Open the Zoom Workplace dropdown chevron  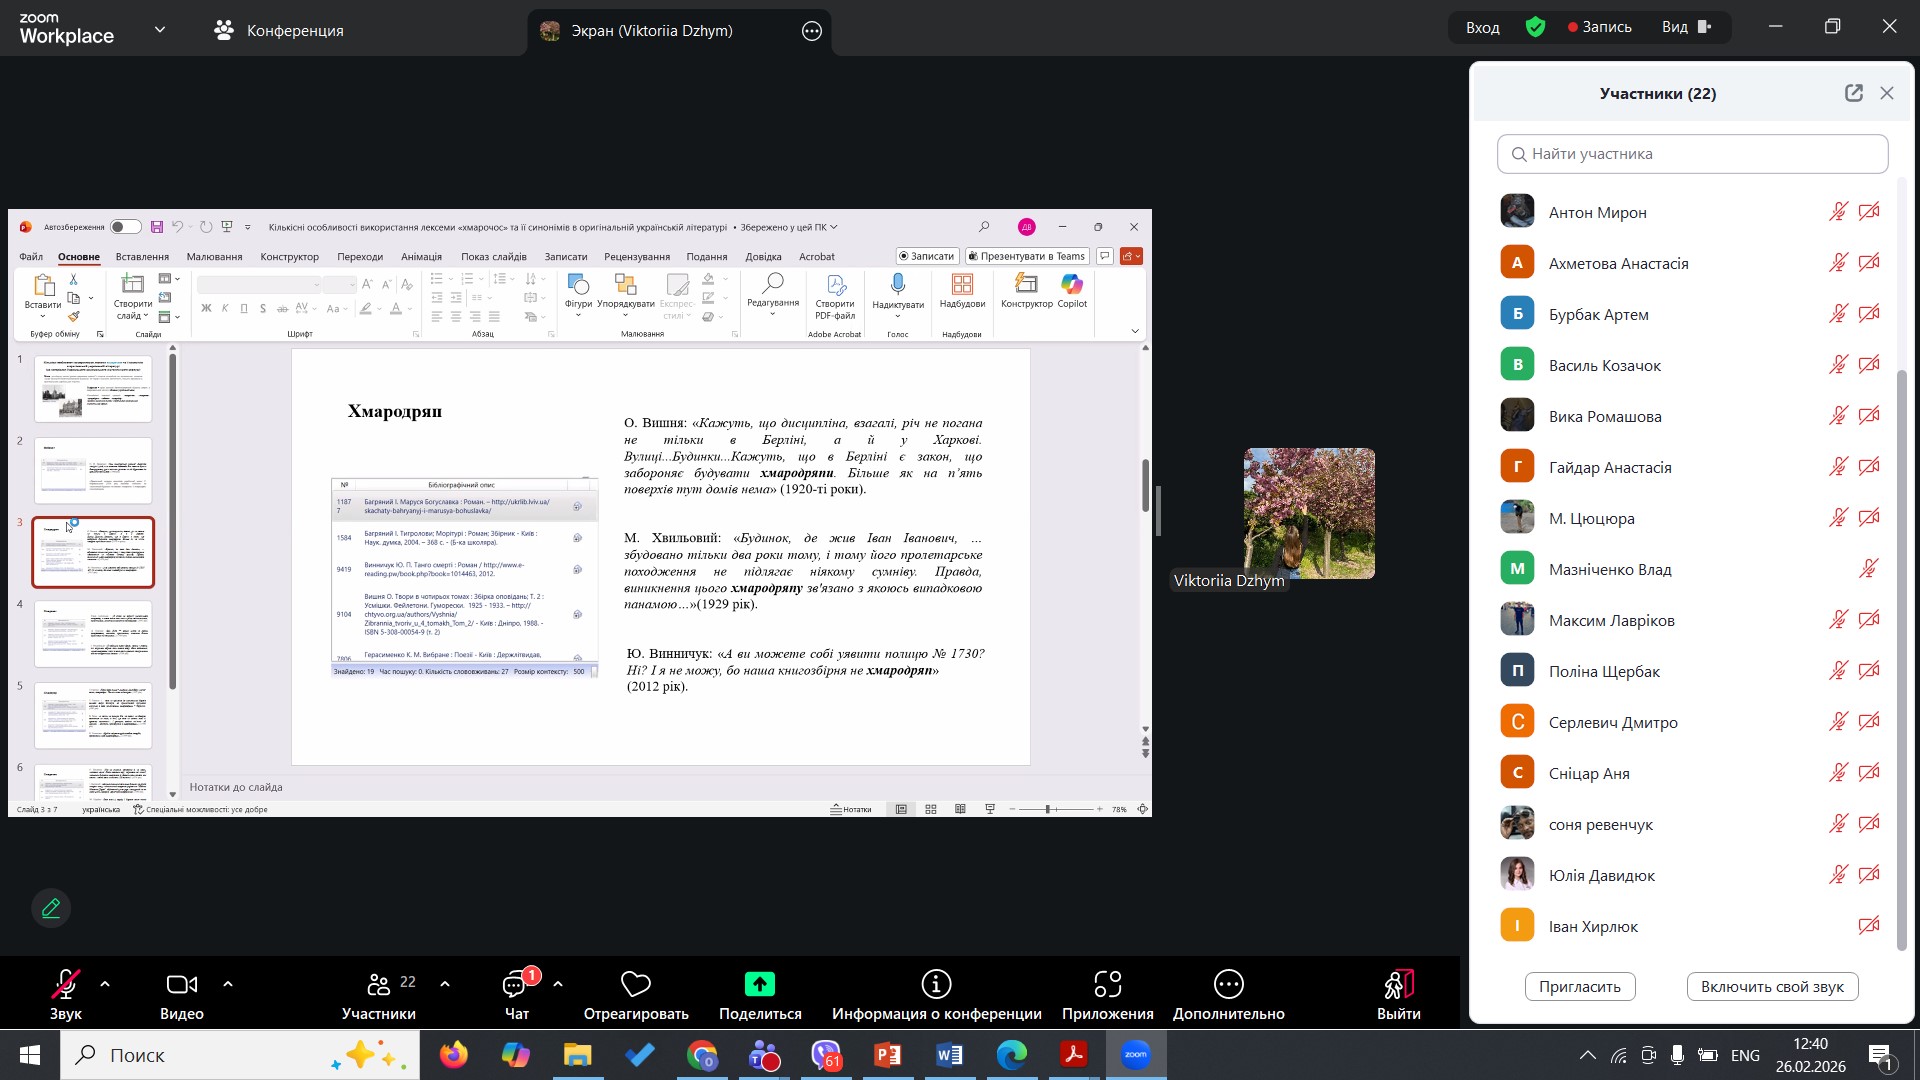(x=160, y=30)
